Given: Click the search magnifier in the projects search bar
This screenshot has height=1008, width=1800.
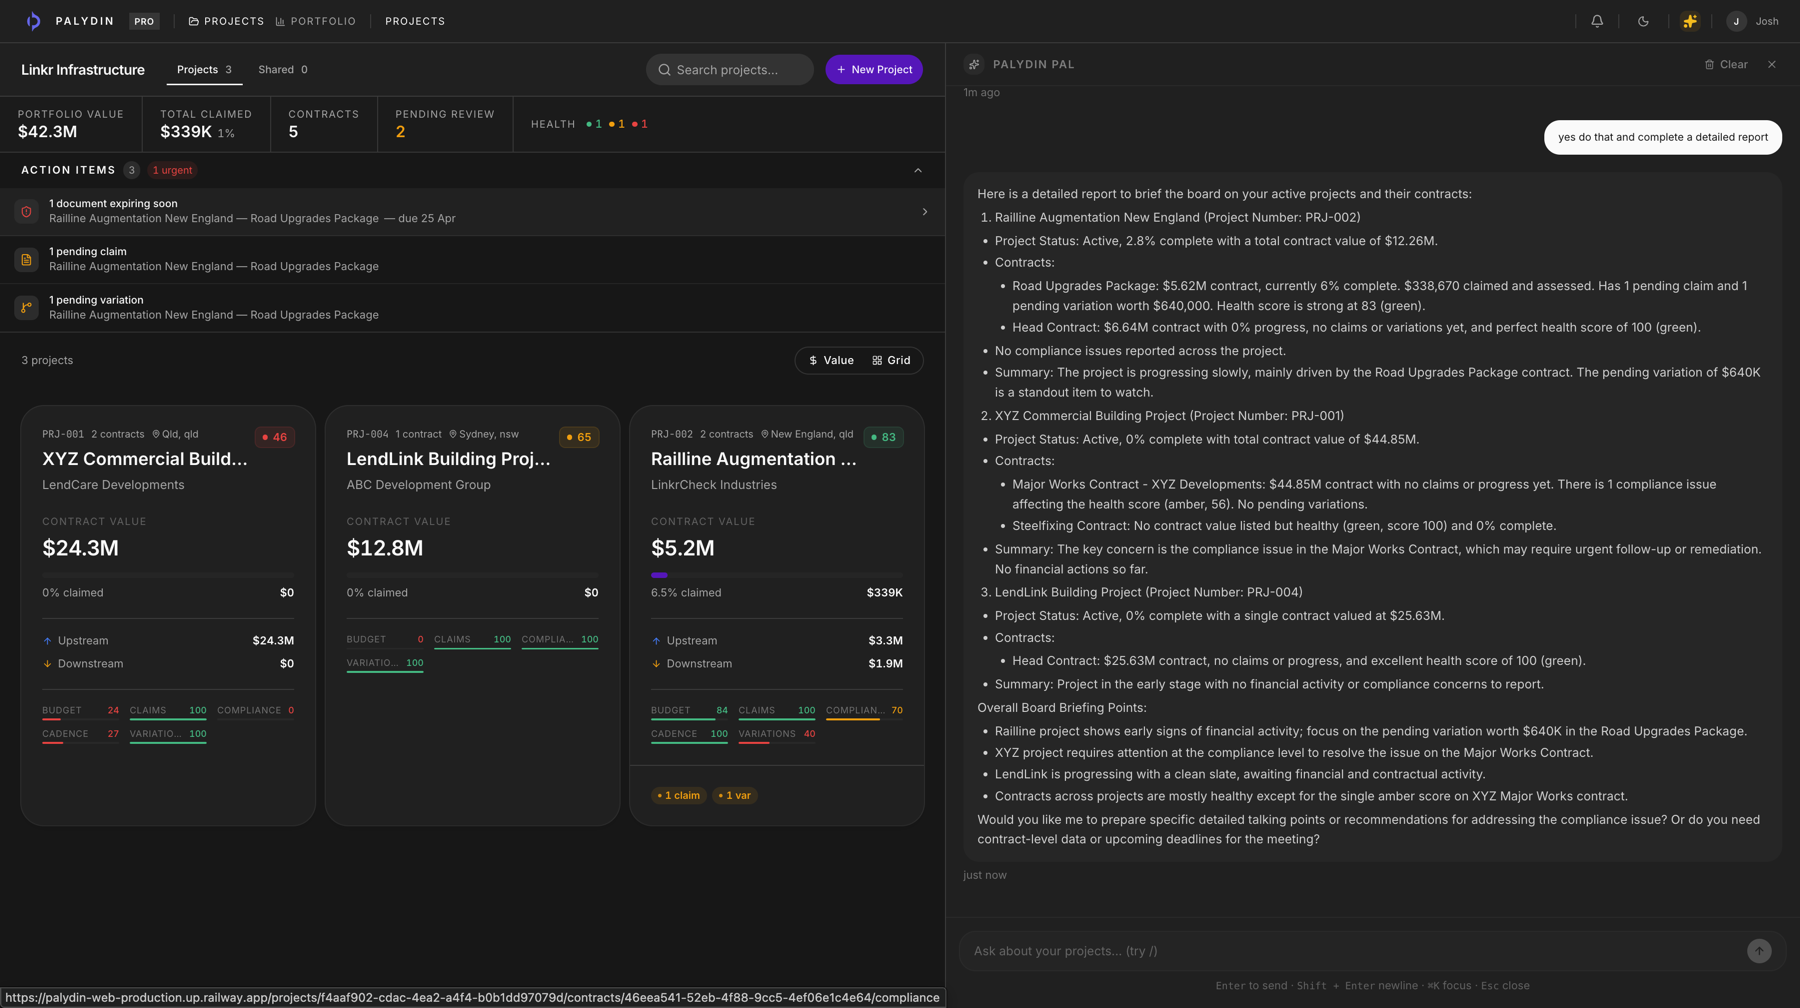Looking at the screenshot, I should point(664,69).
